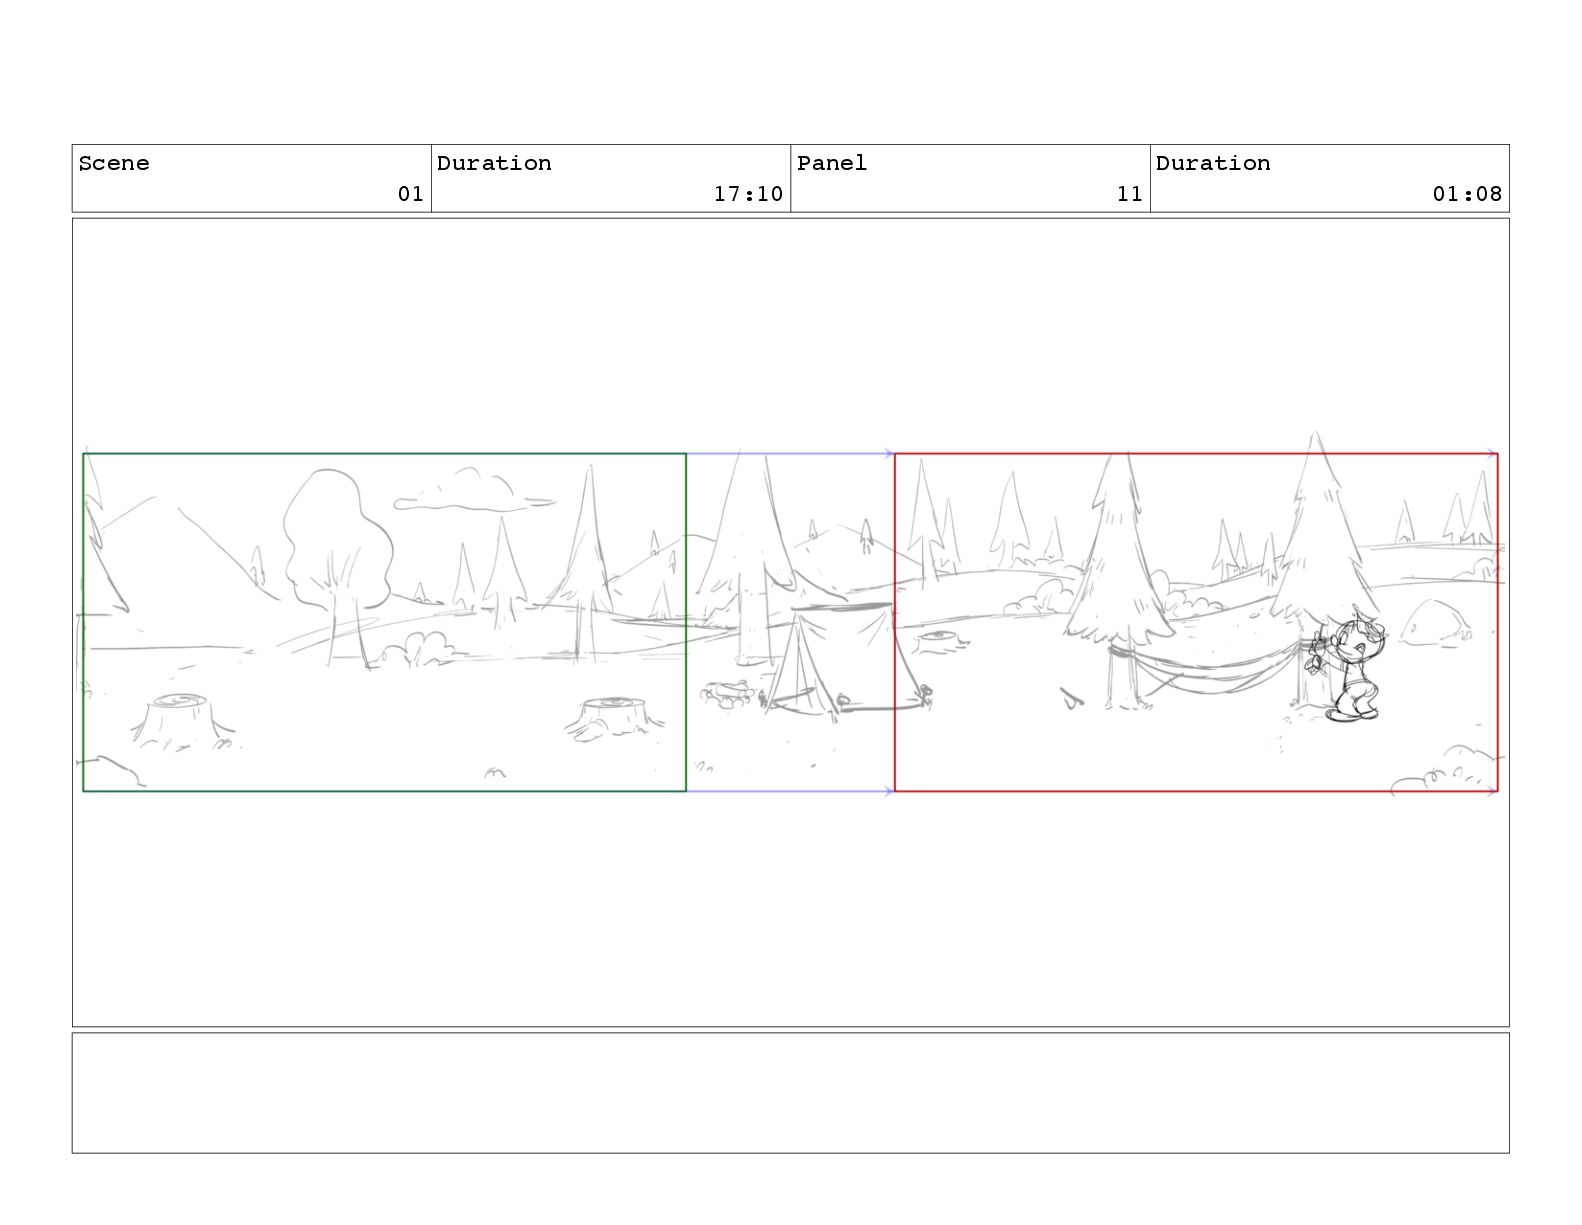Select the panel number 11 value
Viewport: 1582px width, 1225px height.
click(1130, 194)
